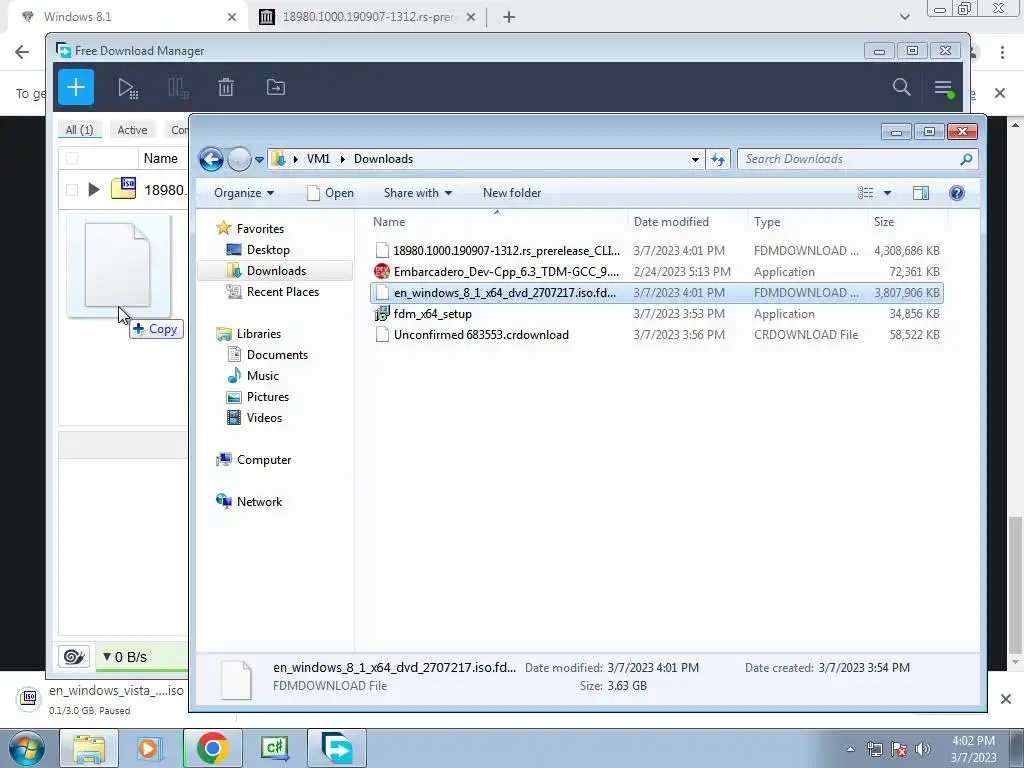Image resolution: width=1024 pixels, height=768 pixels.
Task: Refresh the Downloads folder view
Action: pos(718,159)
